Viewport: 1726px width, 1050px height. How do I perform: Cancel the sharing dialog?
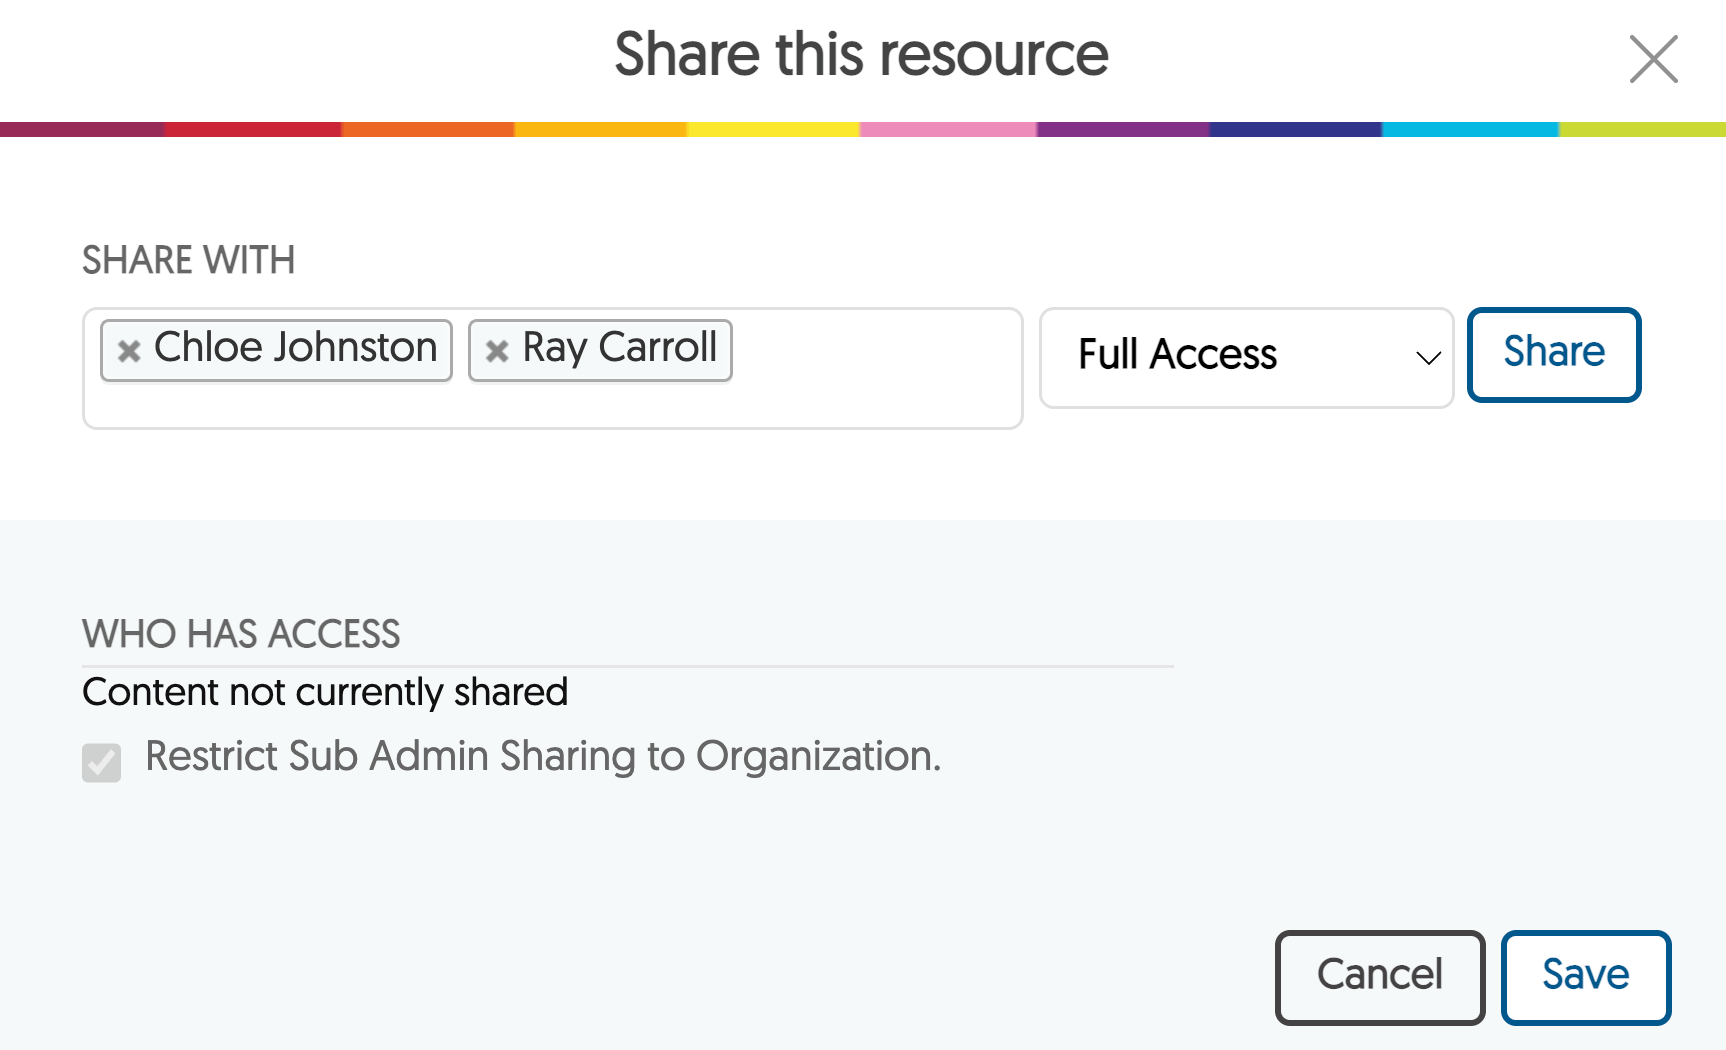pyautogui.click(x=1379, y=977)
